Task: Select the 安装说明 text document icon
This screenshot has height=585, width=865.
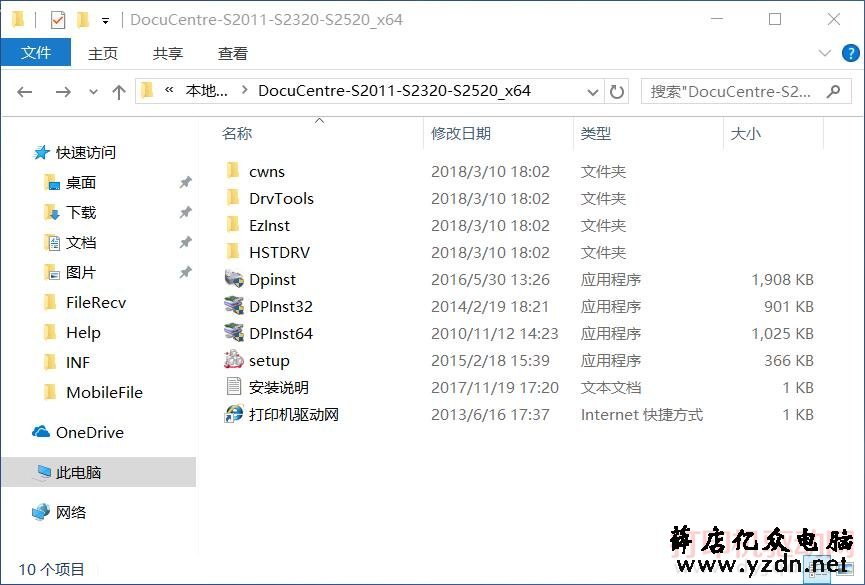Action: point(234,386)
